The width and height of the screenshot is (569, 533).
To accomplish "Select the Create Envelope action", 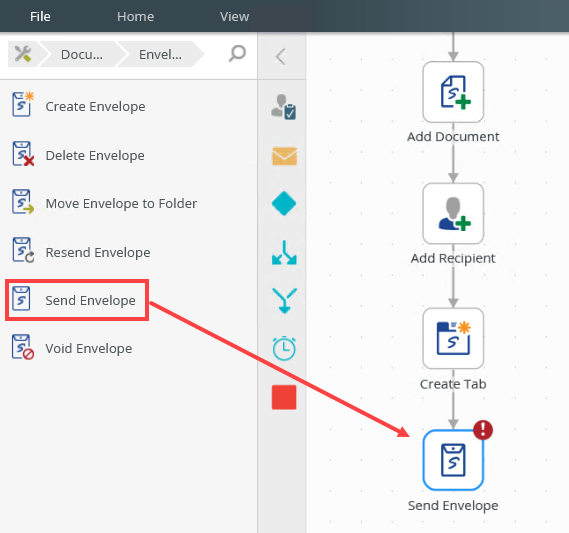I will [78, 106].
